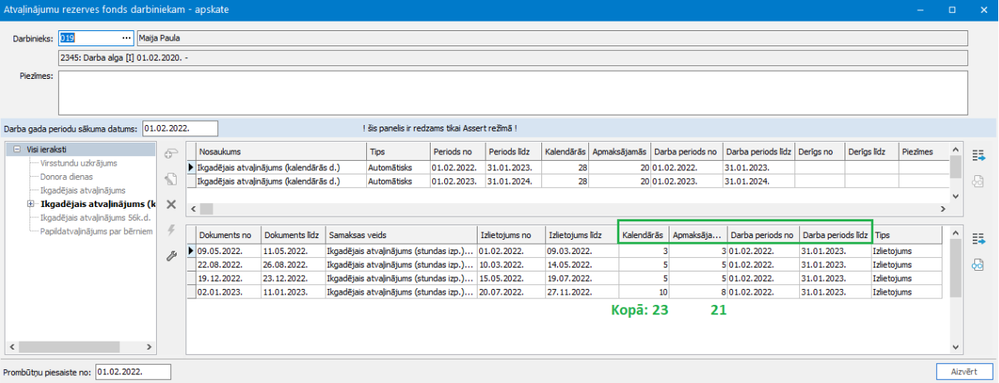
Task: Select lower table row dated 22.08.2022.
Action: (x=564, y=264)
